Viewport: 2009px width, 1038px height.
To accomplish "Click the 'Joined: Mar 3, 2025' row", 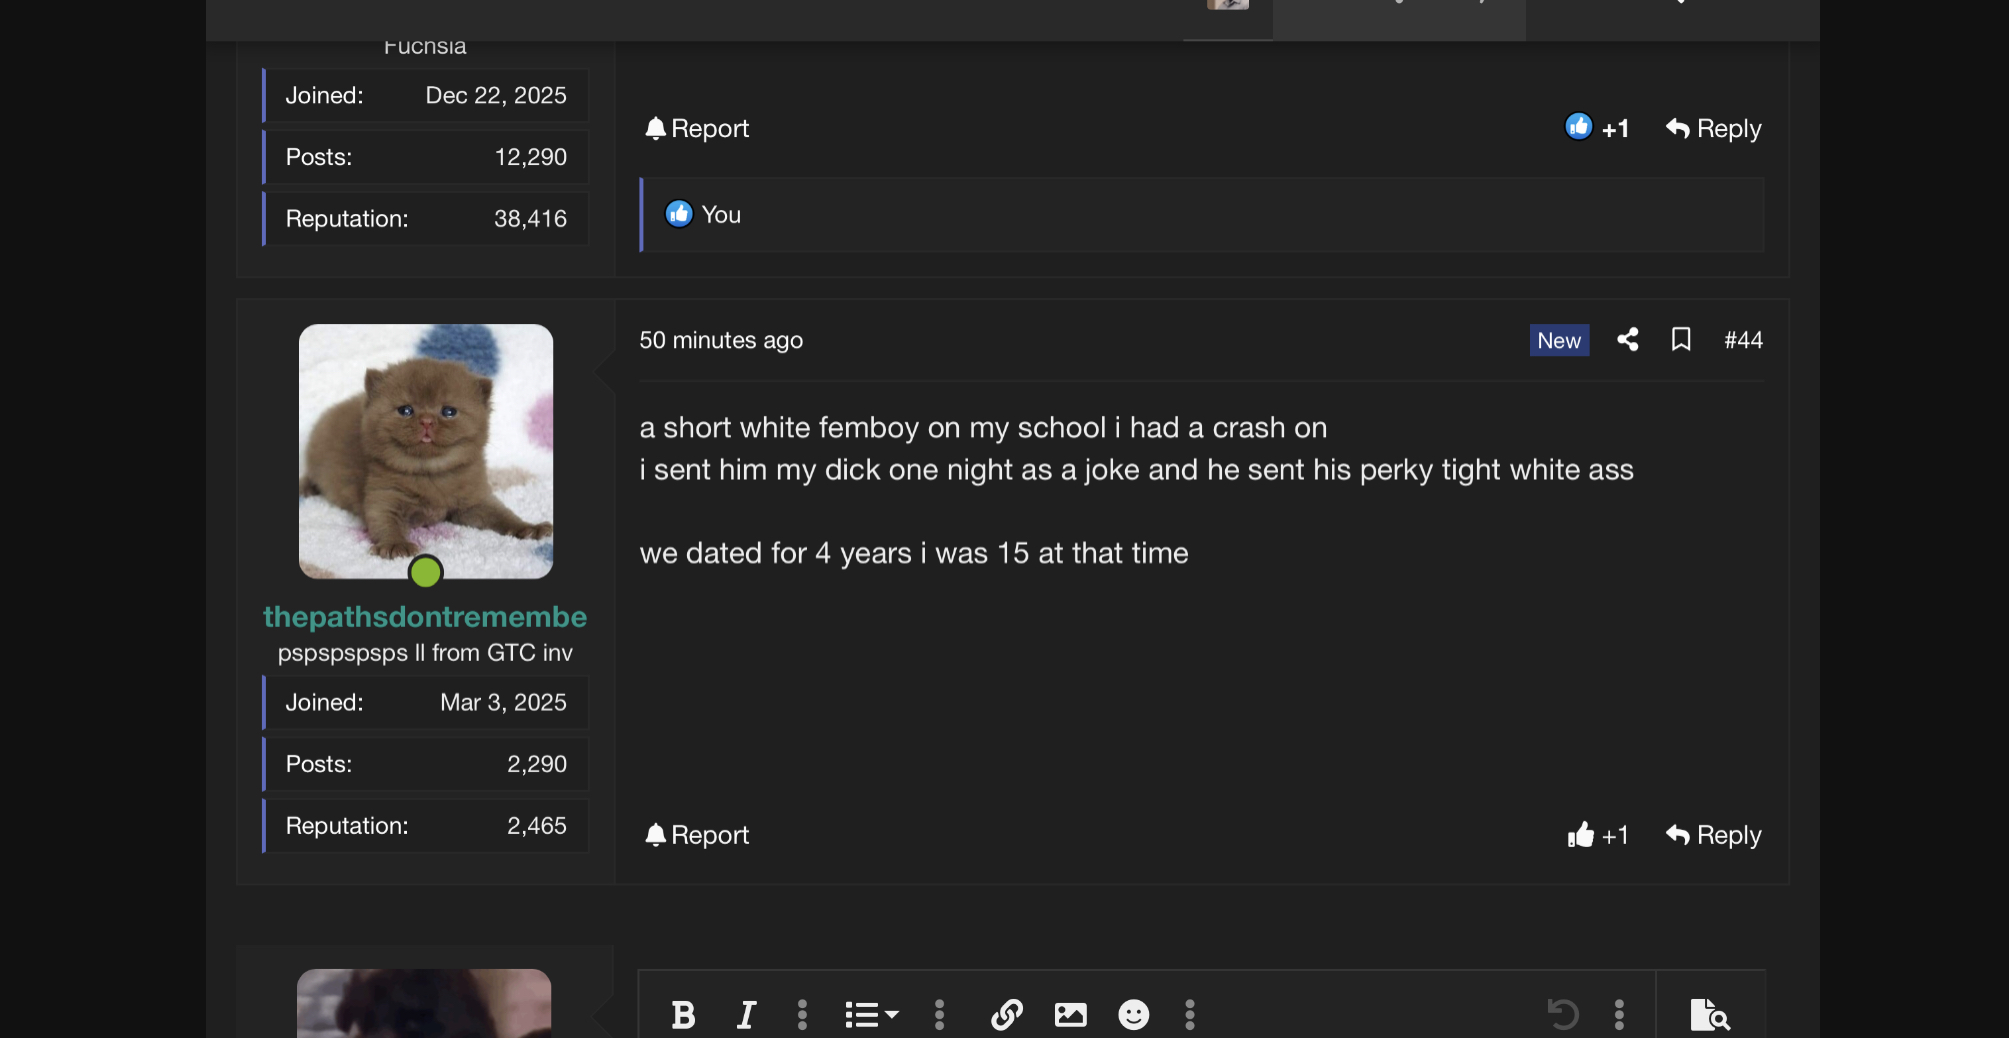I will coord(426,703).
